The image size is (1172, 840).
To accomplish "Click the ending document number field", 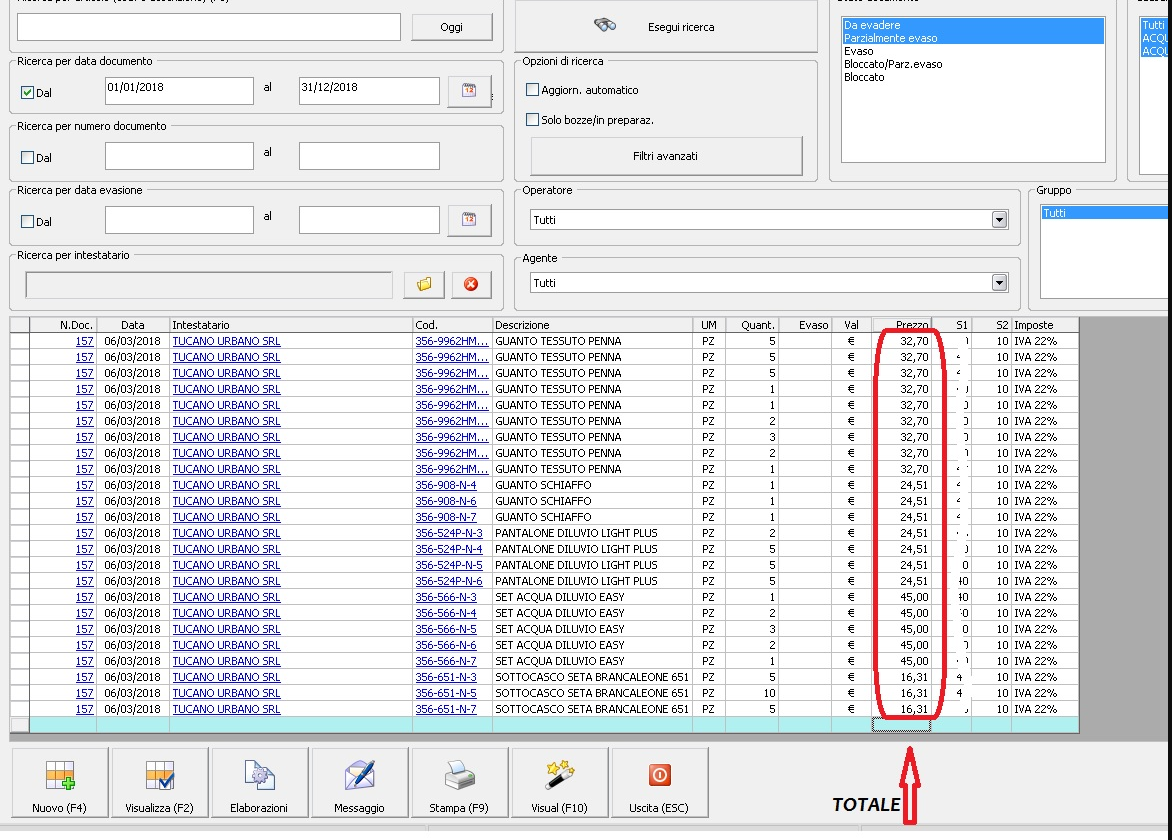I will coord(369,156).
